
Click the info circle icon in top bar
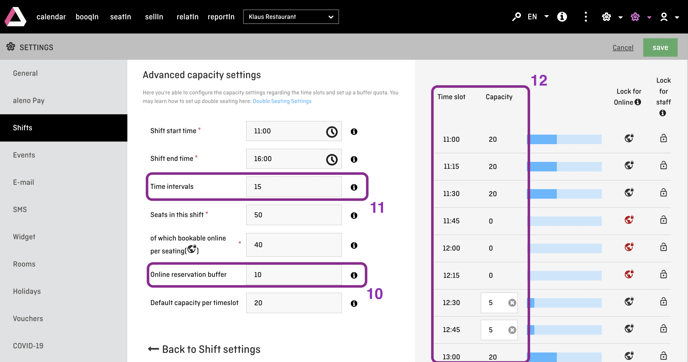click(562, 17)
